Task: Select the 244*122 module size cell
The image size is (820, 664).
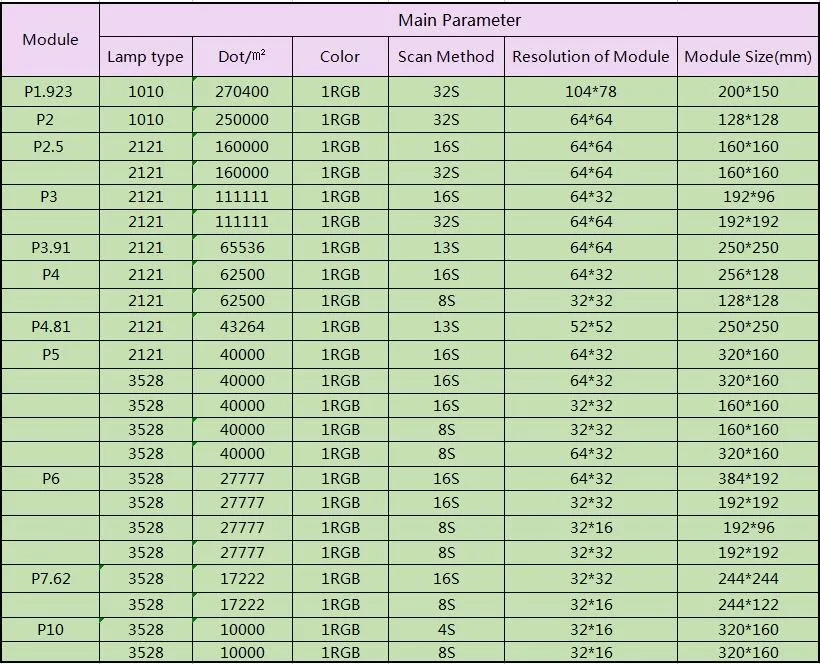Action: pyautogui.click(x=748, y=604)
